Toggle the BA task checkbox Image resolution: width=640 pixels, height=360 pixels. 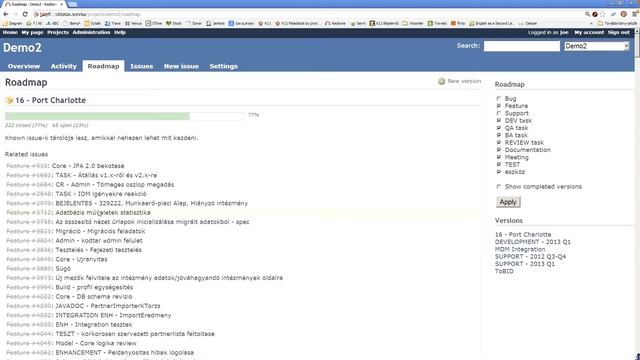point(498,135)
